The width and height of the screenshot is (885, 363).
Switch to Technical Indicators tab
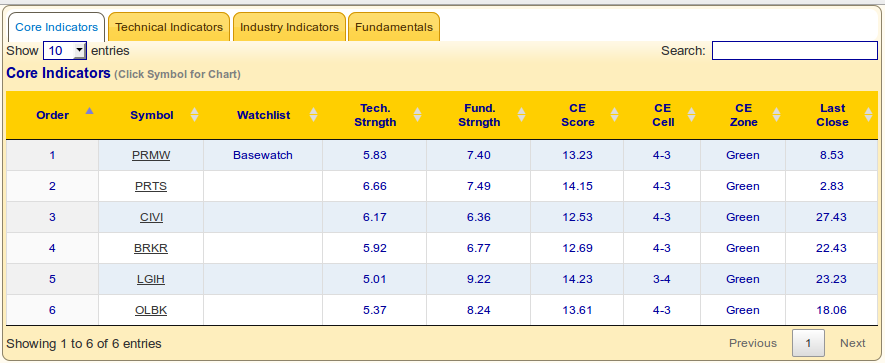(x=169, y=27)
